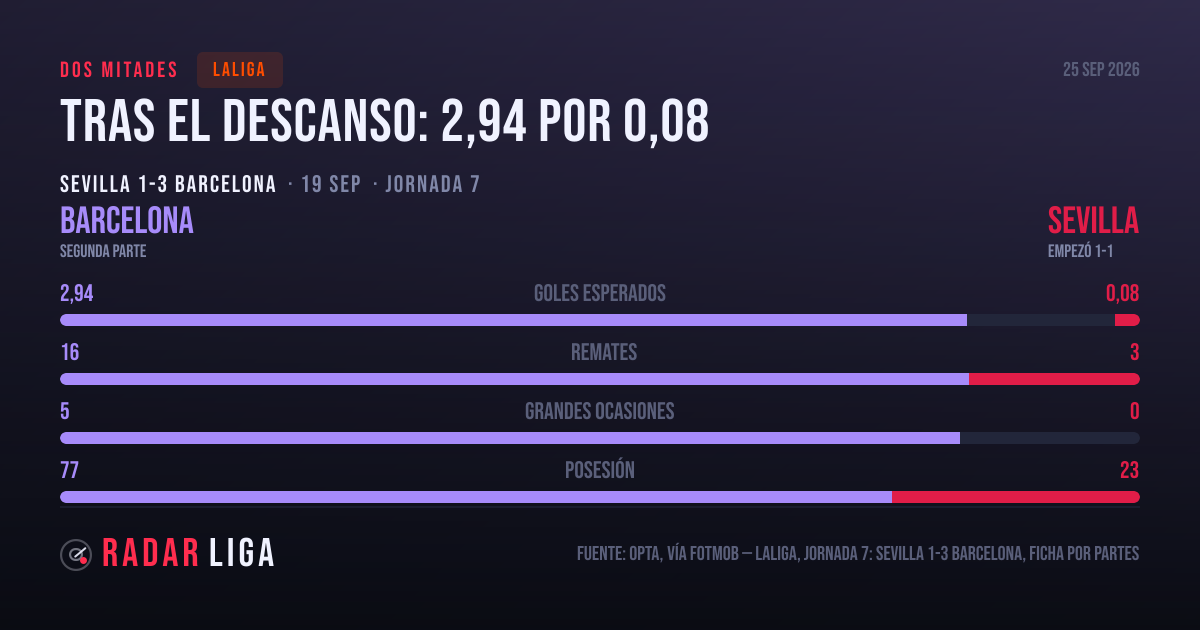This screenshot has height=630, width=1200.
Task: Click the Sevilla 0,08 xG value
Action: (1122, 293)
